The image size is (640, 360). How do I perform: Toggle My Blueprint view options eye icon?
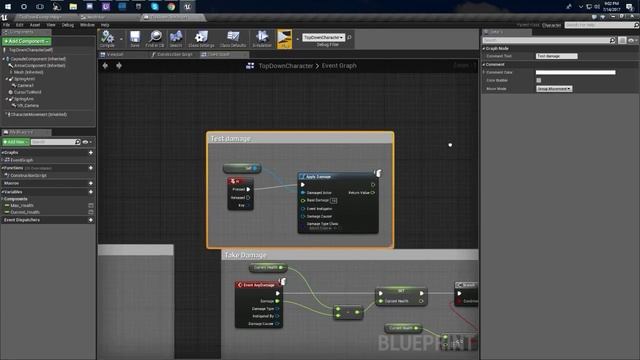(x=86, y=142)
